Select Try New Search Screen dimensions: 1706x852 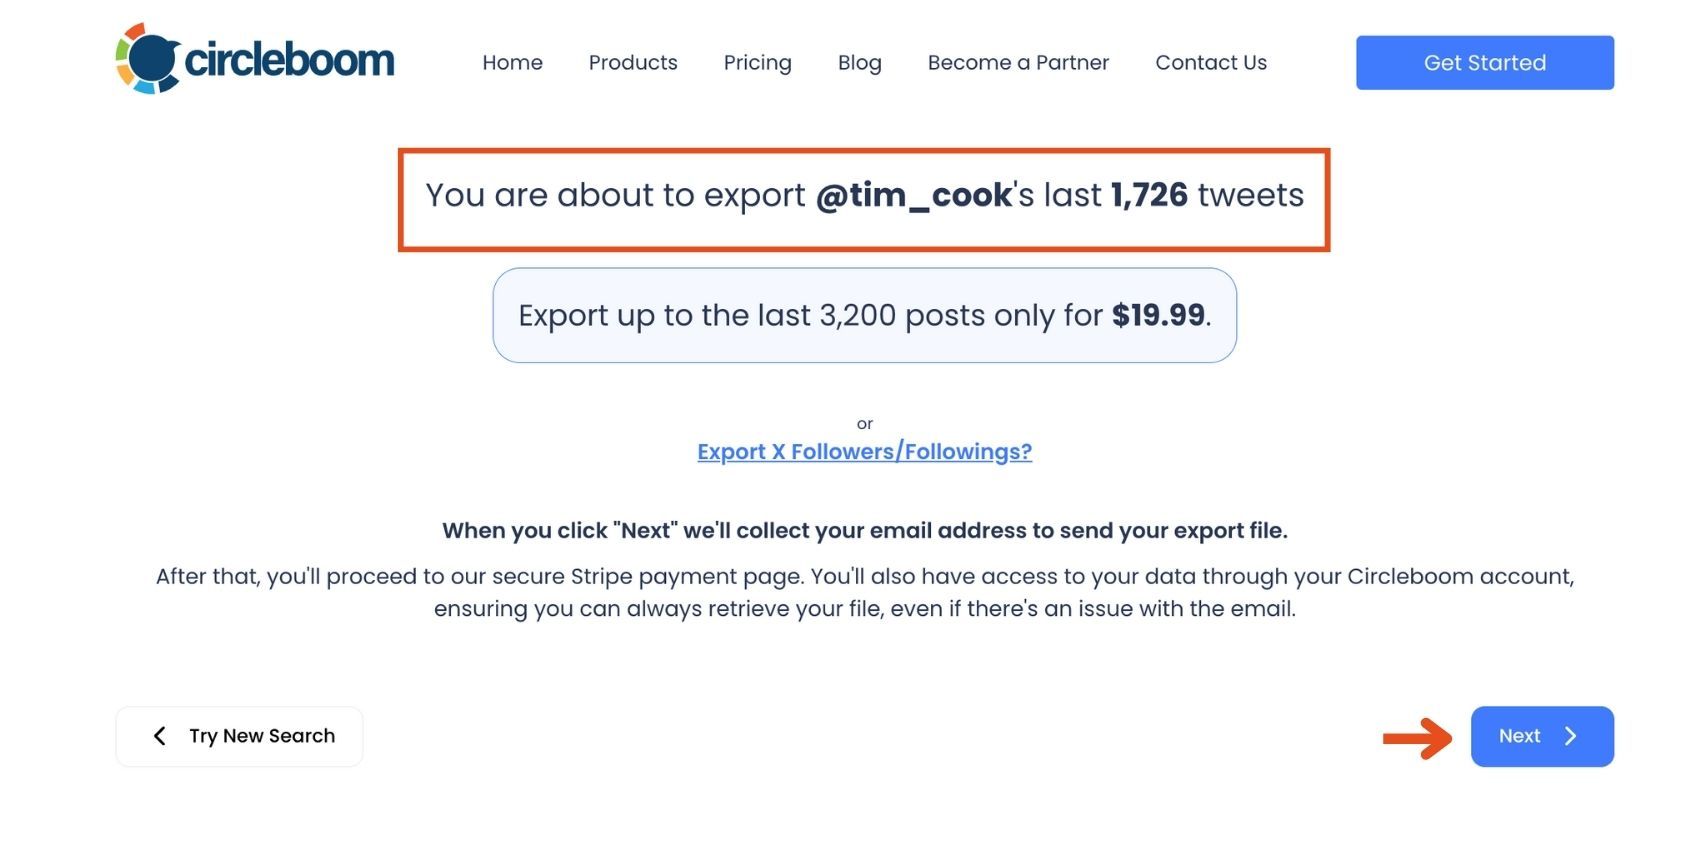coord(239,736)
